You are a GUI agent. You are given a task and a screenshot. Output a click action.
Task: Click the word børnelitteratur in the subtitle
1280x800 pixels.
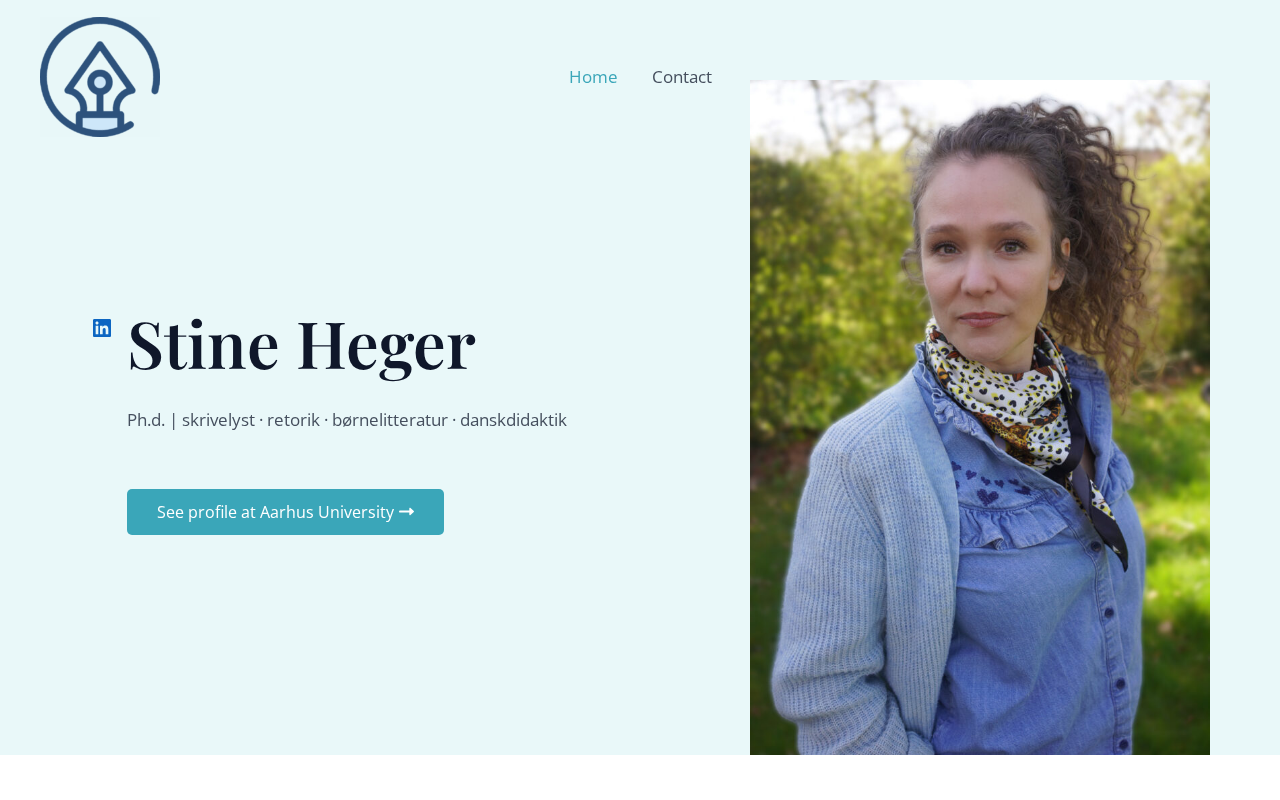(x=390, y=420)
